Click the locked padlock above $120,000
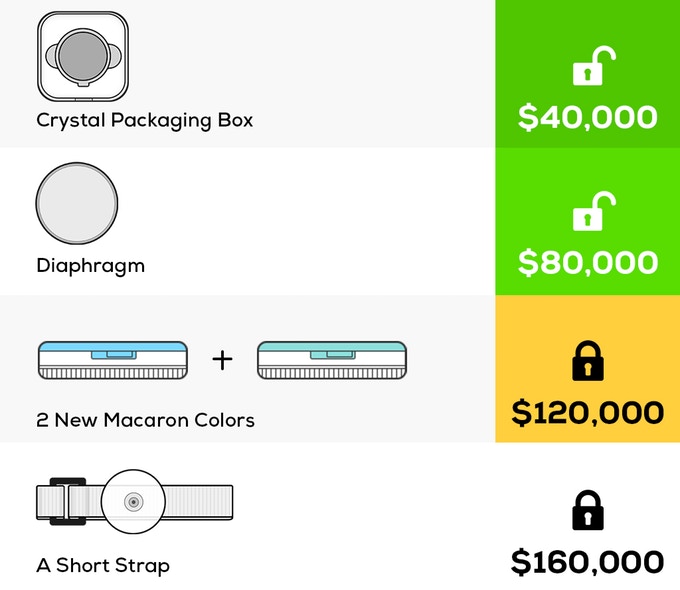This screenshot has height=590, width=680. pyautogui.click(x=587, y=361)
